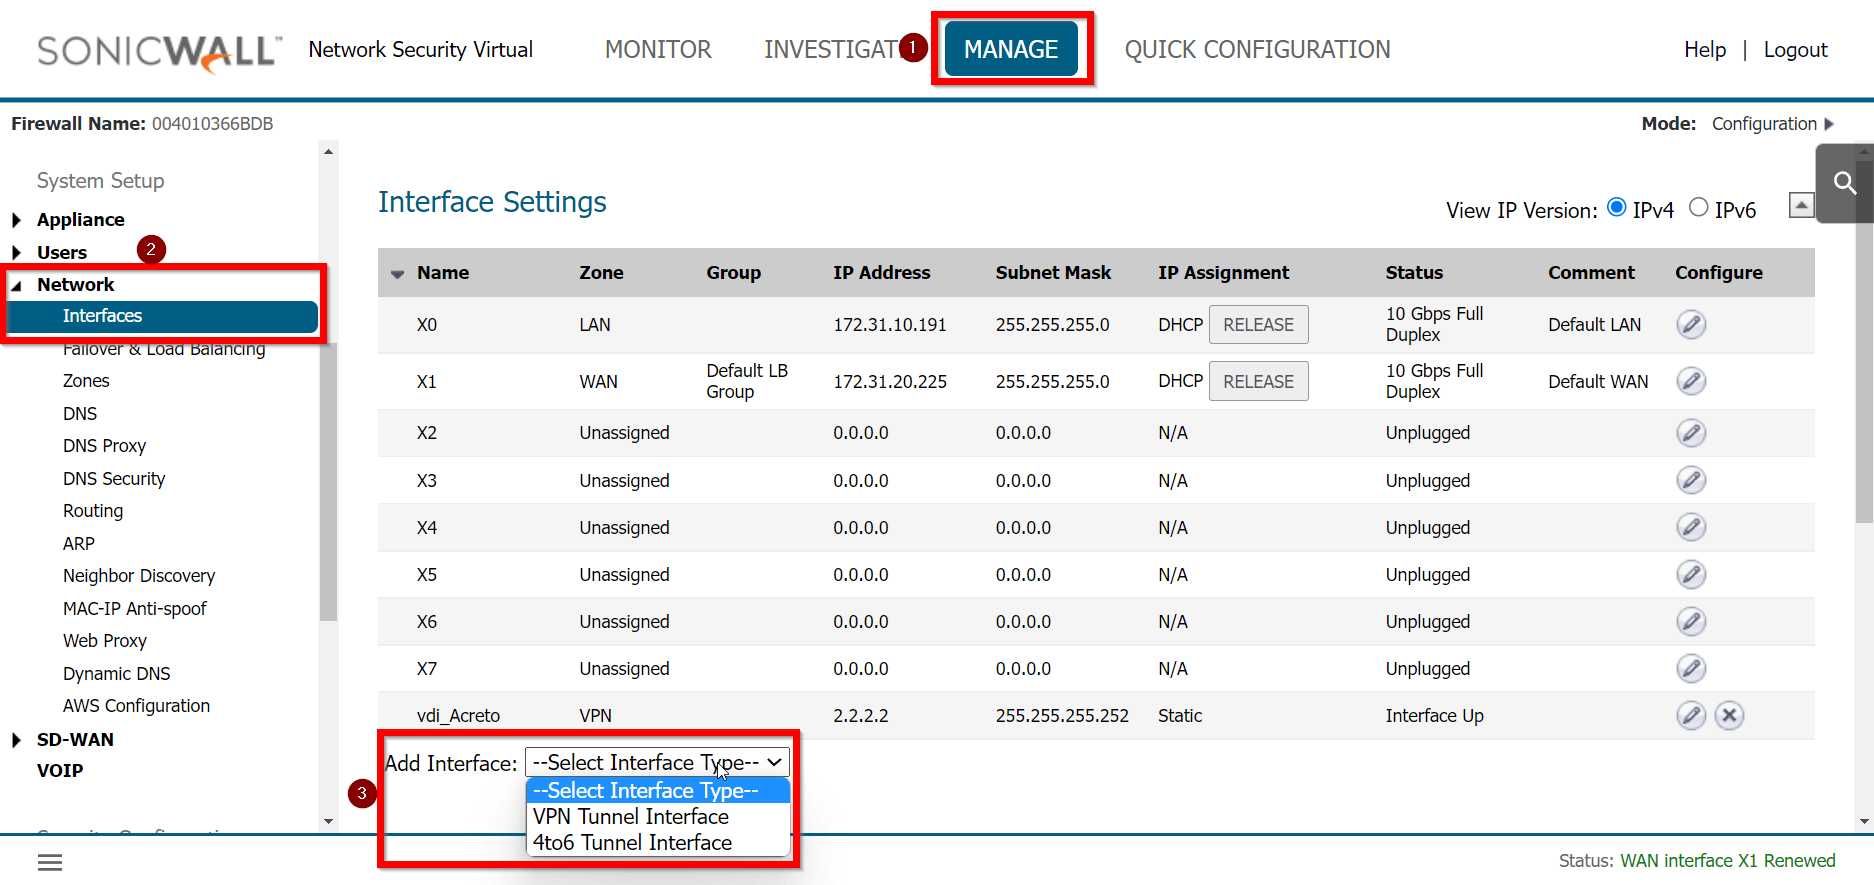Switch to the MONITOR tab
This screenshot has height=885, width=1874.
click(x=658, y=50)
